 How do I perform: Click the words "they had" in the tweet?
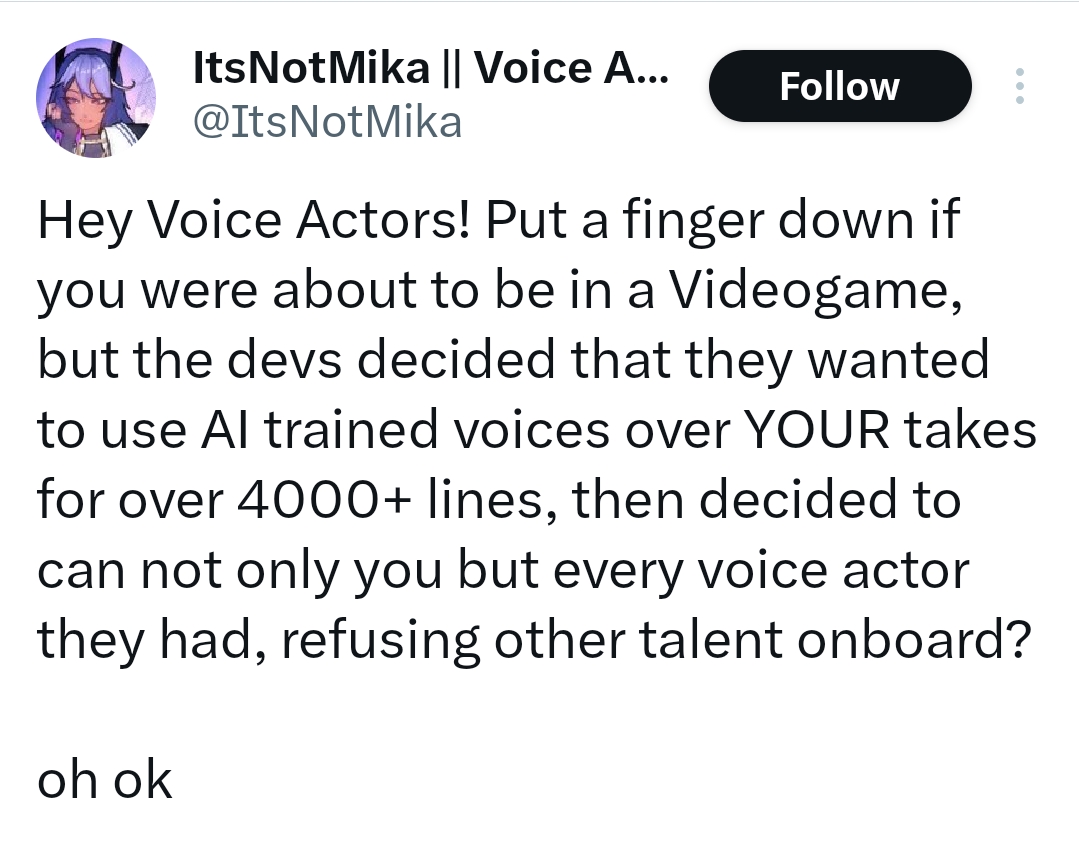point(150,641)
